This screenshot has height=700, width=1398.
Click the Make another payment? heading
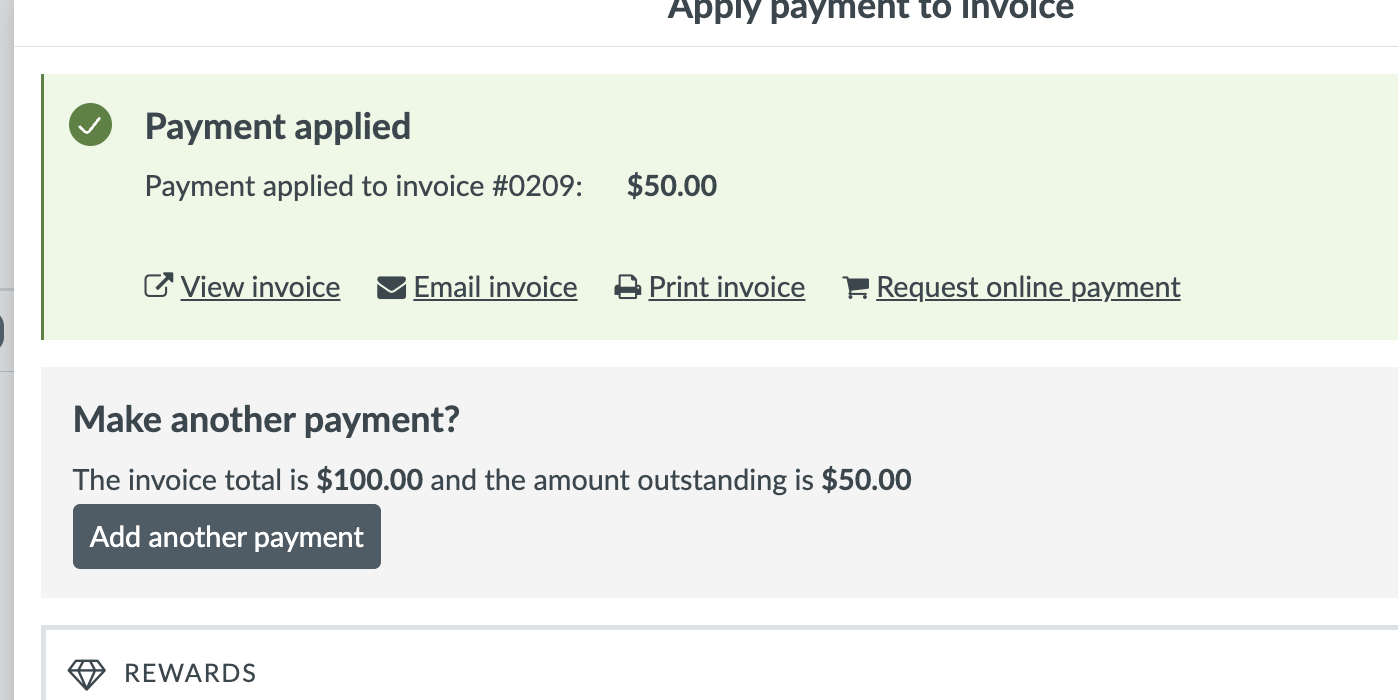pos(266,419)
